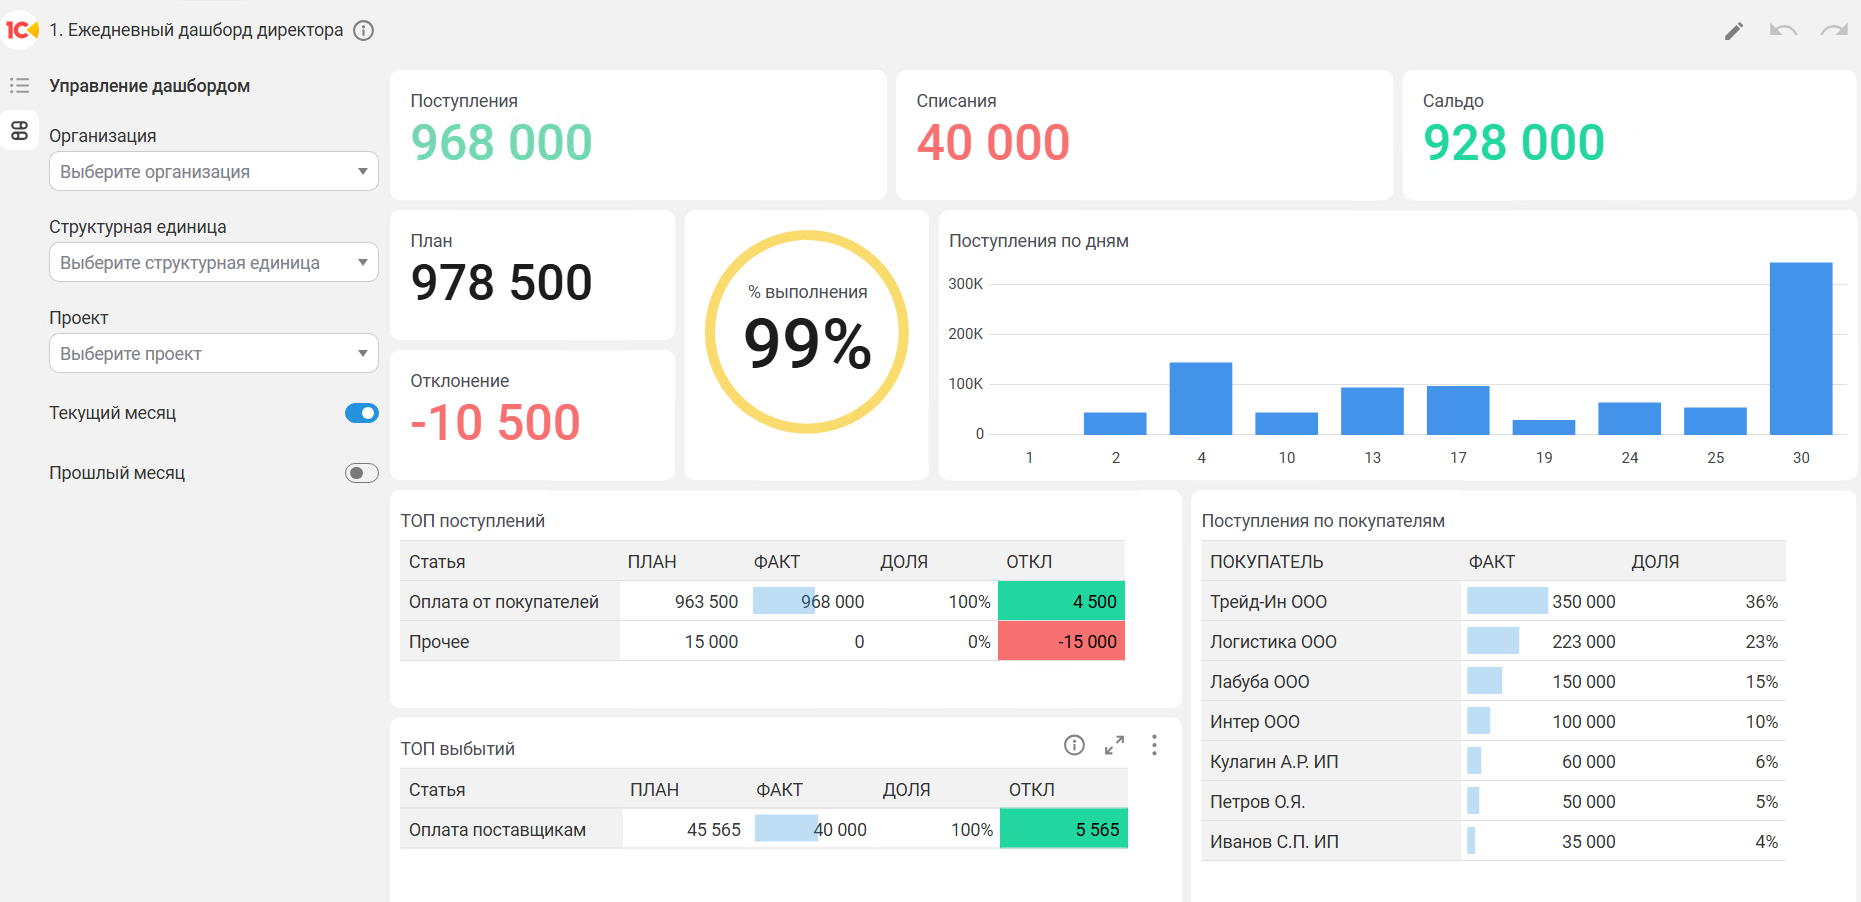Click the ПОКУПАТЕЛЬ column header
This screenshot has width=1861, height=902.
click(1266, 562)
